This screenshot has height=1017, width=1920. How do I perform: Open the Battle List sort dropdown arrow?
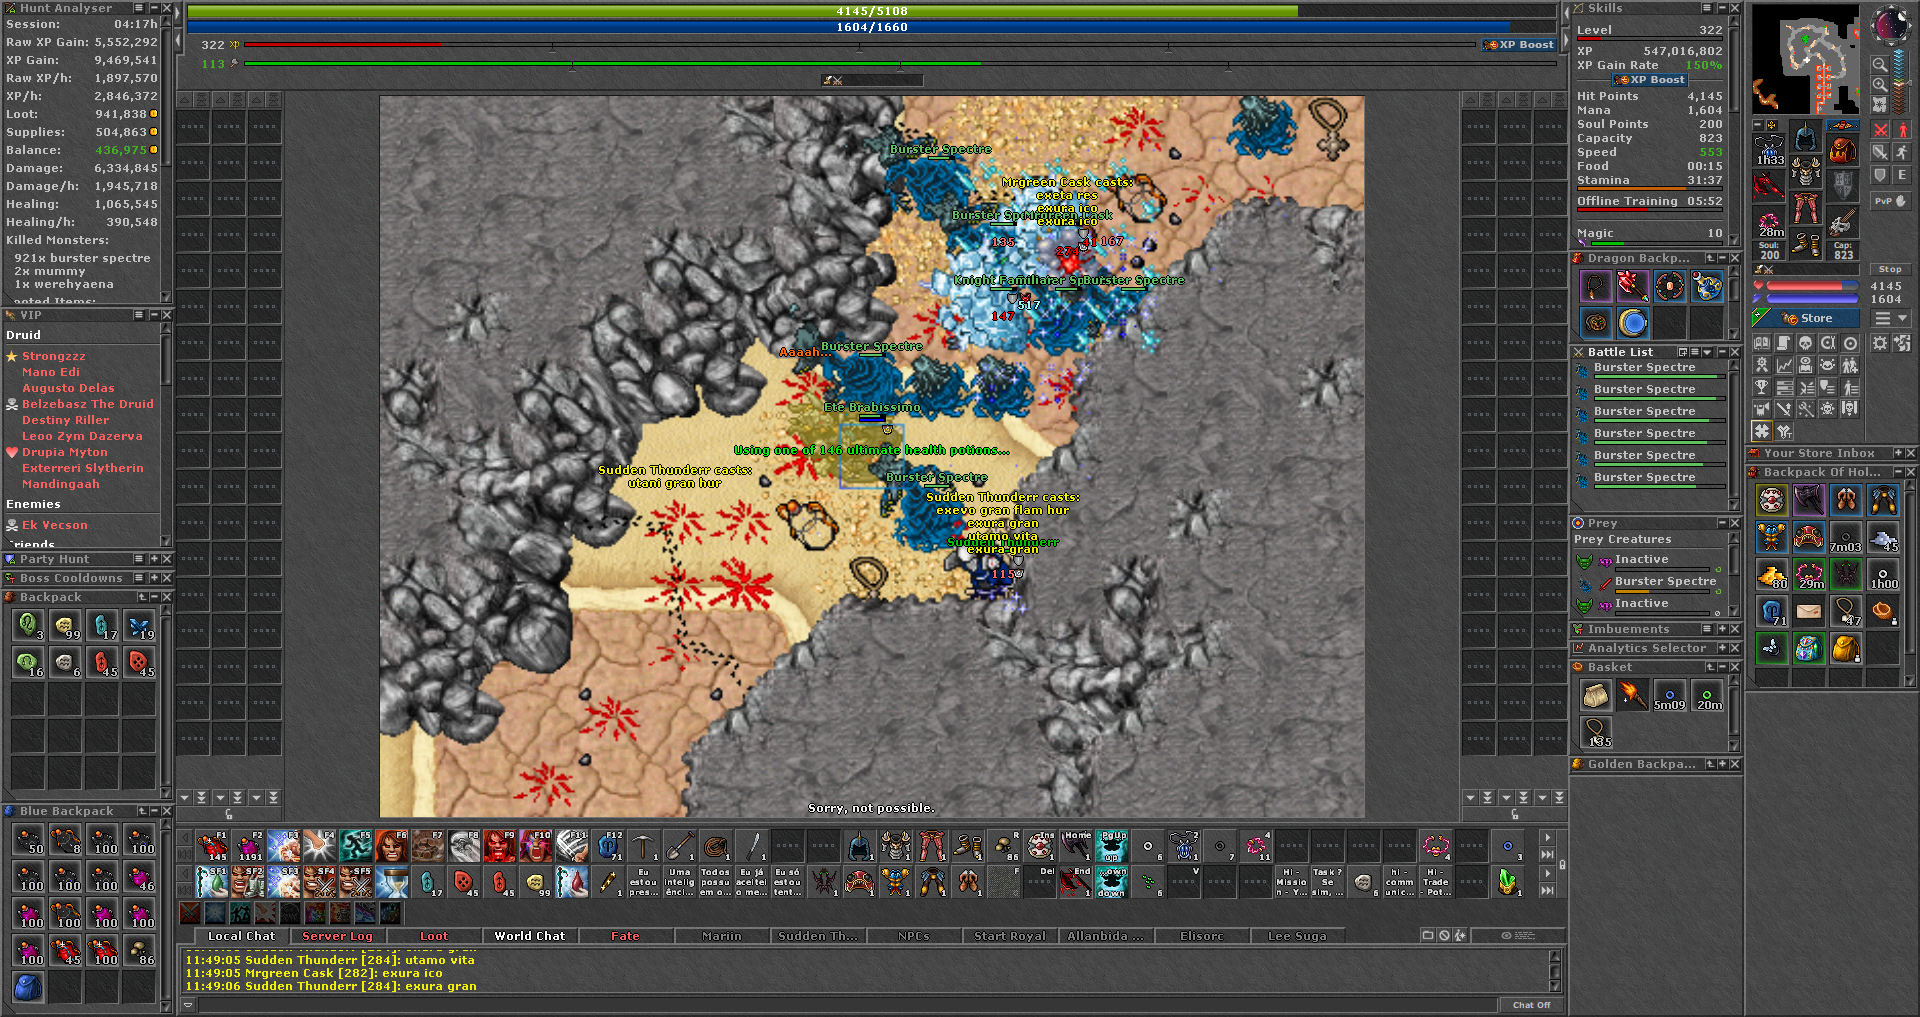[1707, 352]
